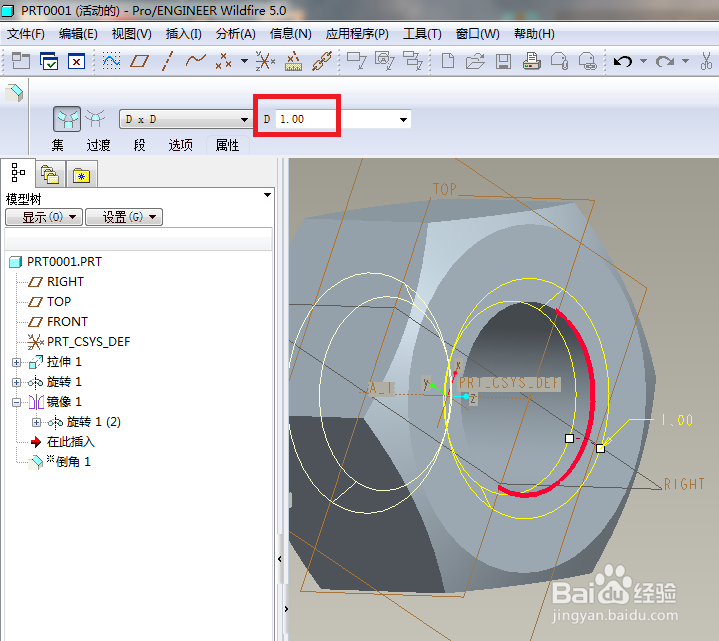Expand the 拉伸 1 feature node

click(17, 363)
